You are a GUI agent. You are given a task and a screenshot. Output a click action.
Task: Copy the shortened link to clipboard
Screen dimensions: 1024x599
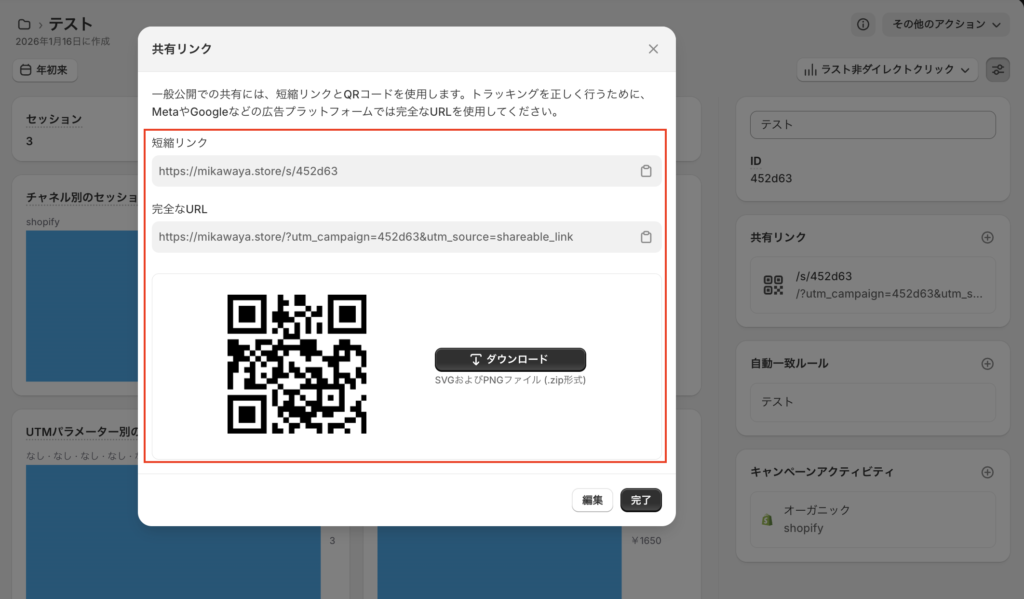[x=646, y=171]
